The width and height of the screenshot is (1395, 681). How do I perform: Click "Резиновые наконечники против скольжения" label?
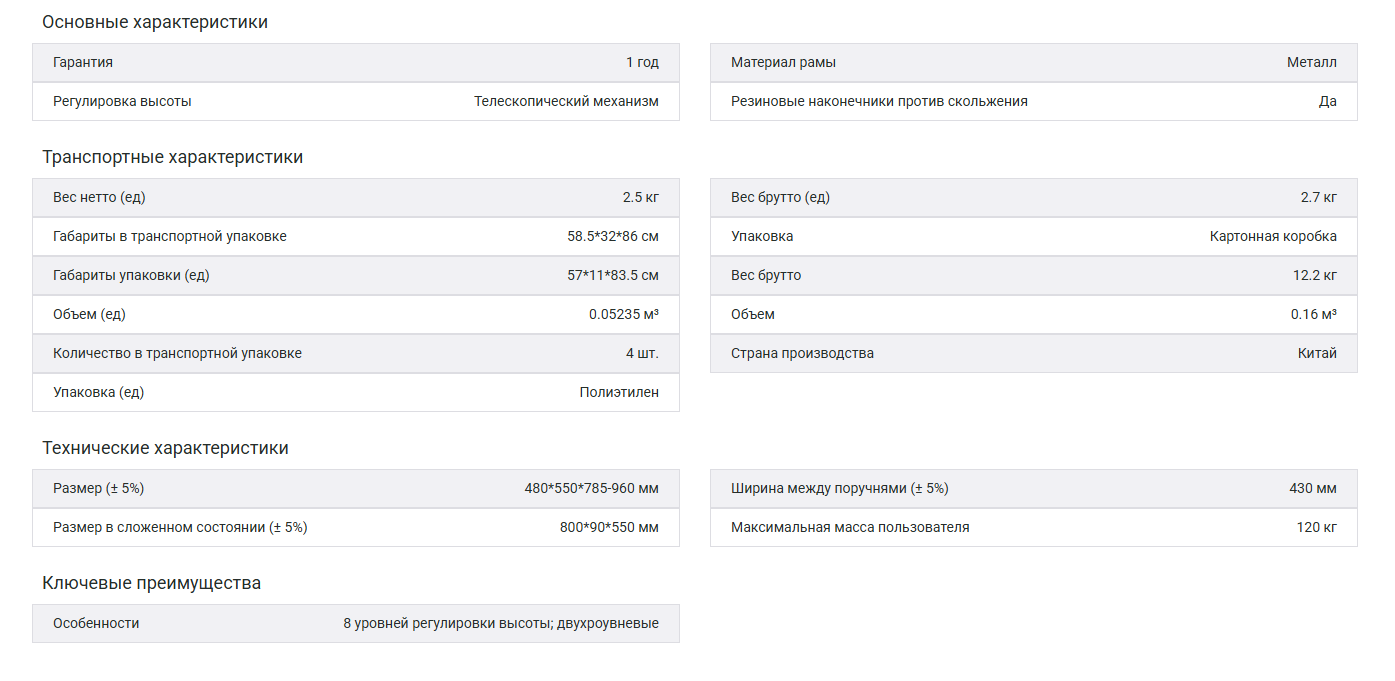point(879,101)
